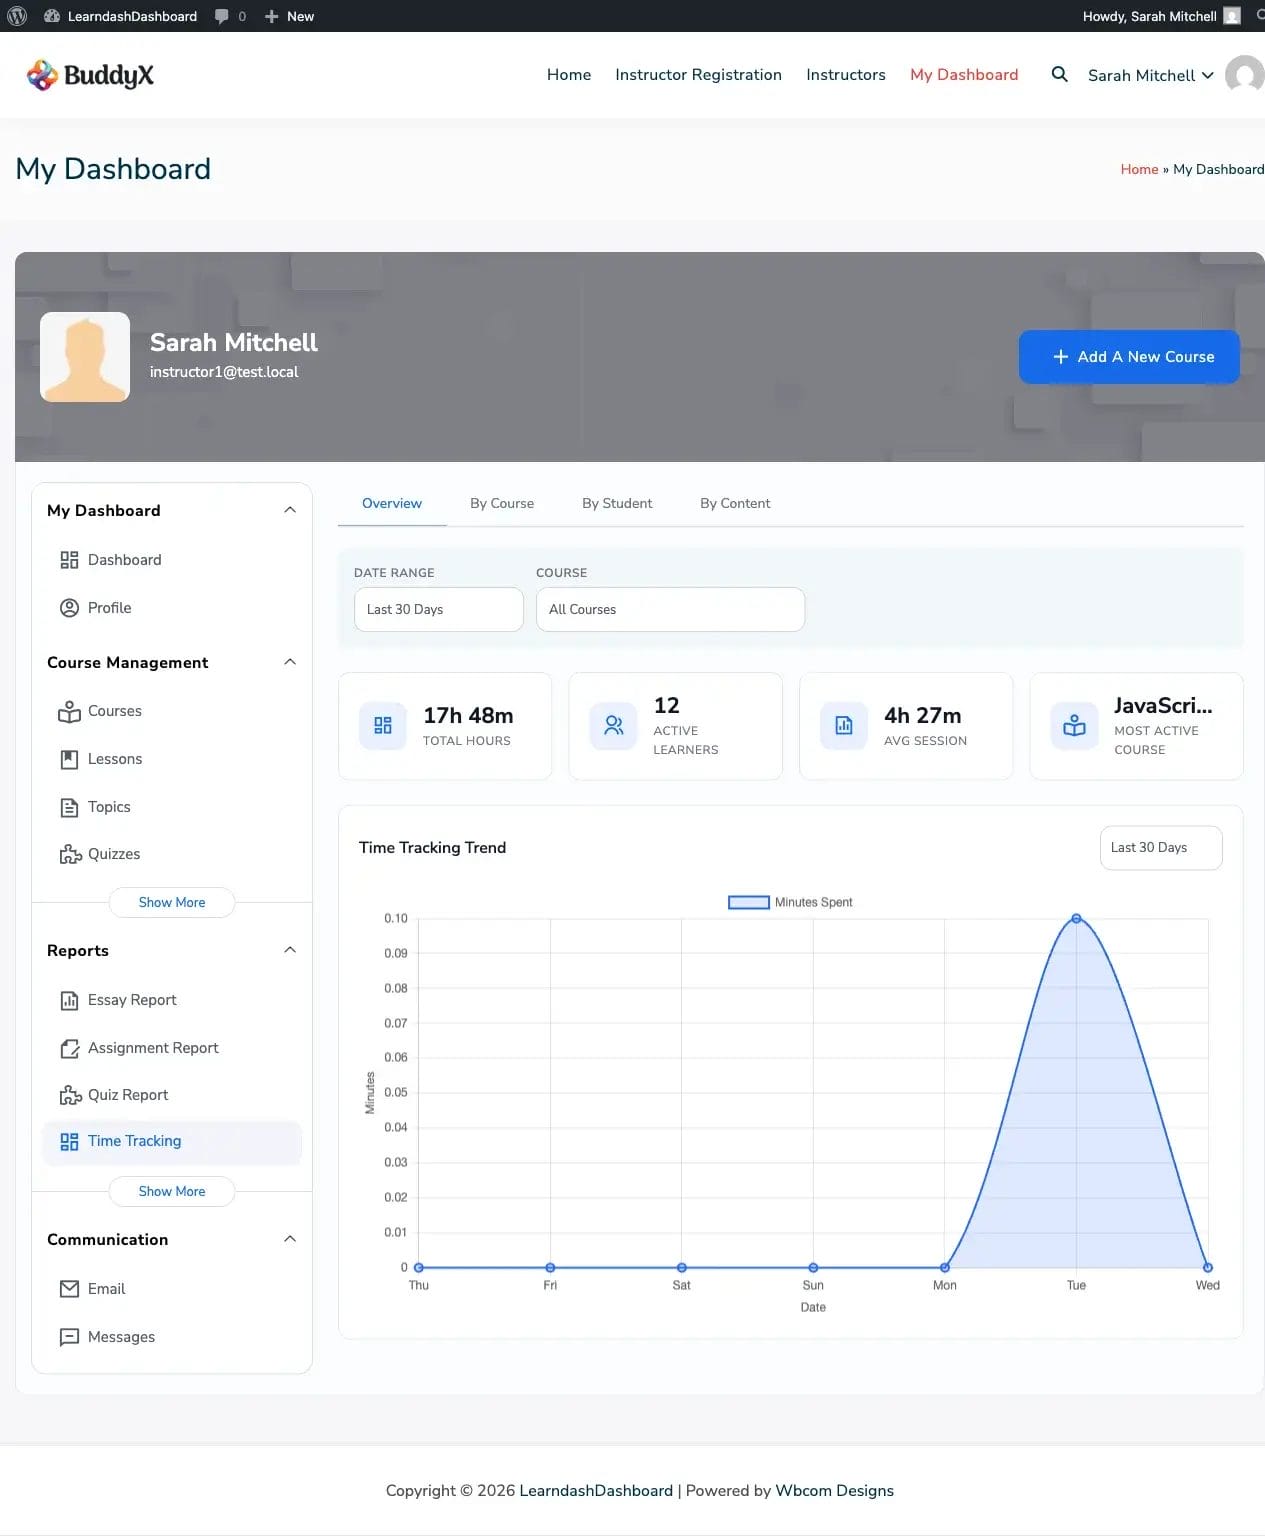Click the header user avatar
Viewport: 1265px width, 1536px height.
point(1245,75)
